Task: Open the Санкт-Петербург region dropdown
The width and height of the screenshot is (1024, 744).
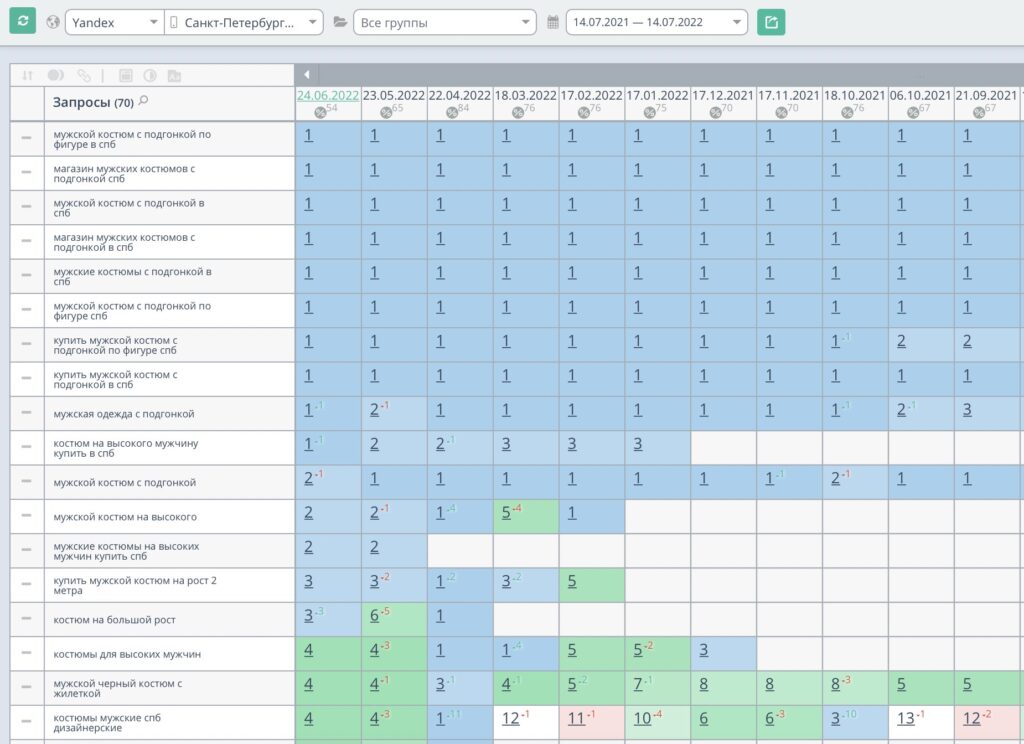Action: point(244,22)
